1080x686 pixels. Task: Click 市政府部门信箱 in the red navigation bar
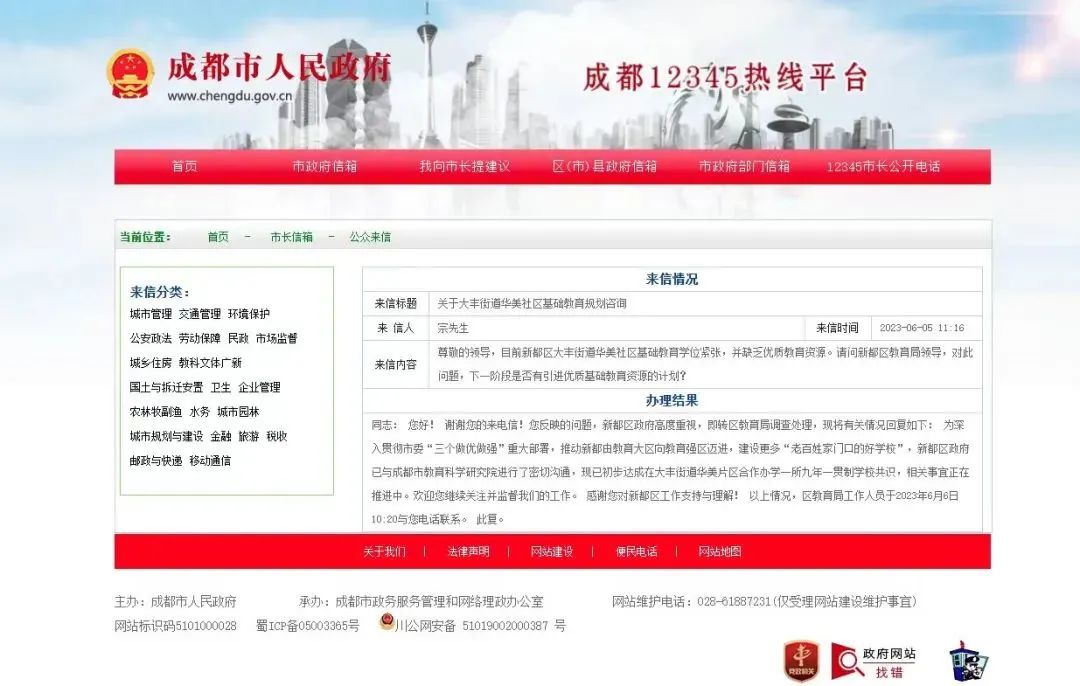point(746,167)
